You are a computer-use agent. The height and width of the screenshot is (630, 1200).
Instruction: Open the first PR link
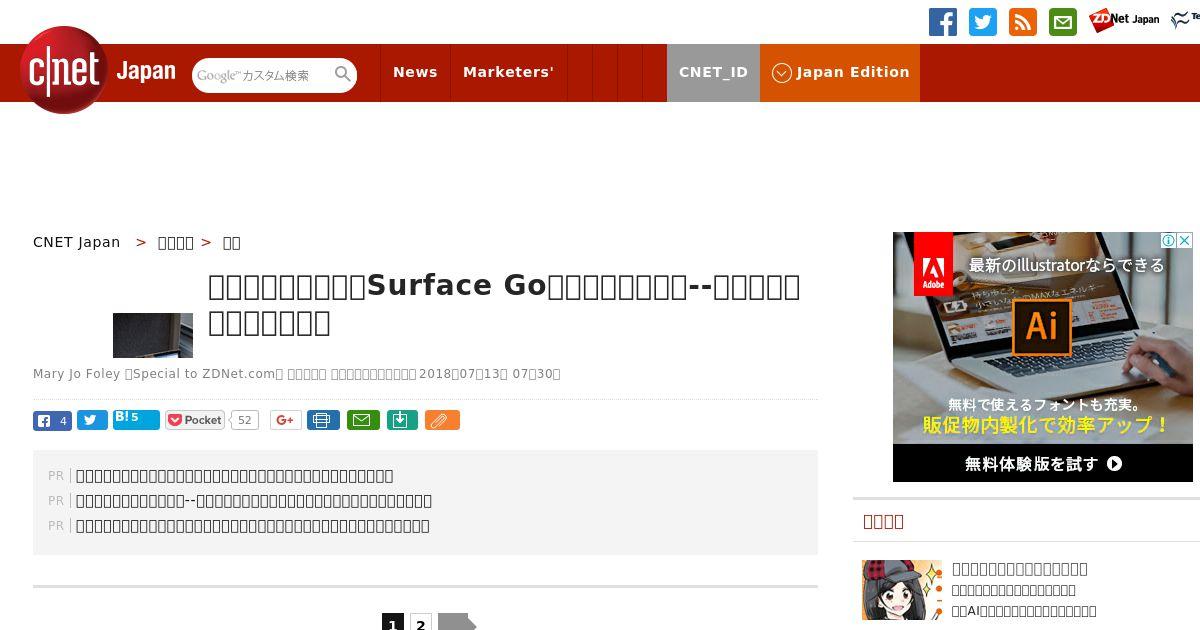point(235,476)
